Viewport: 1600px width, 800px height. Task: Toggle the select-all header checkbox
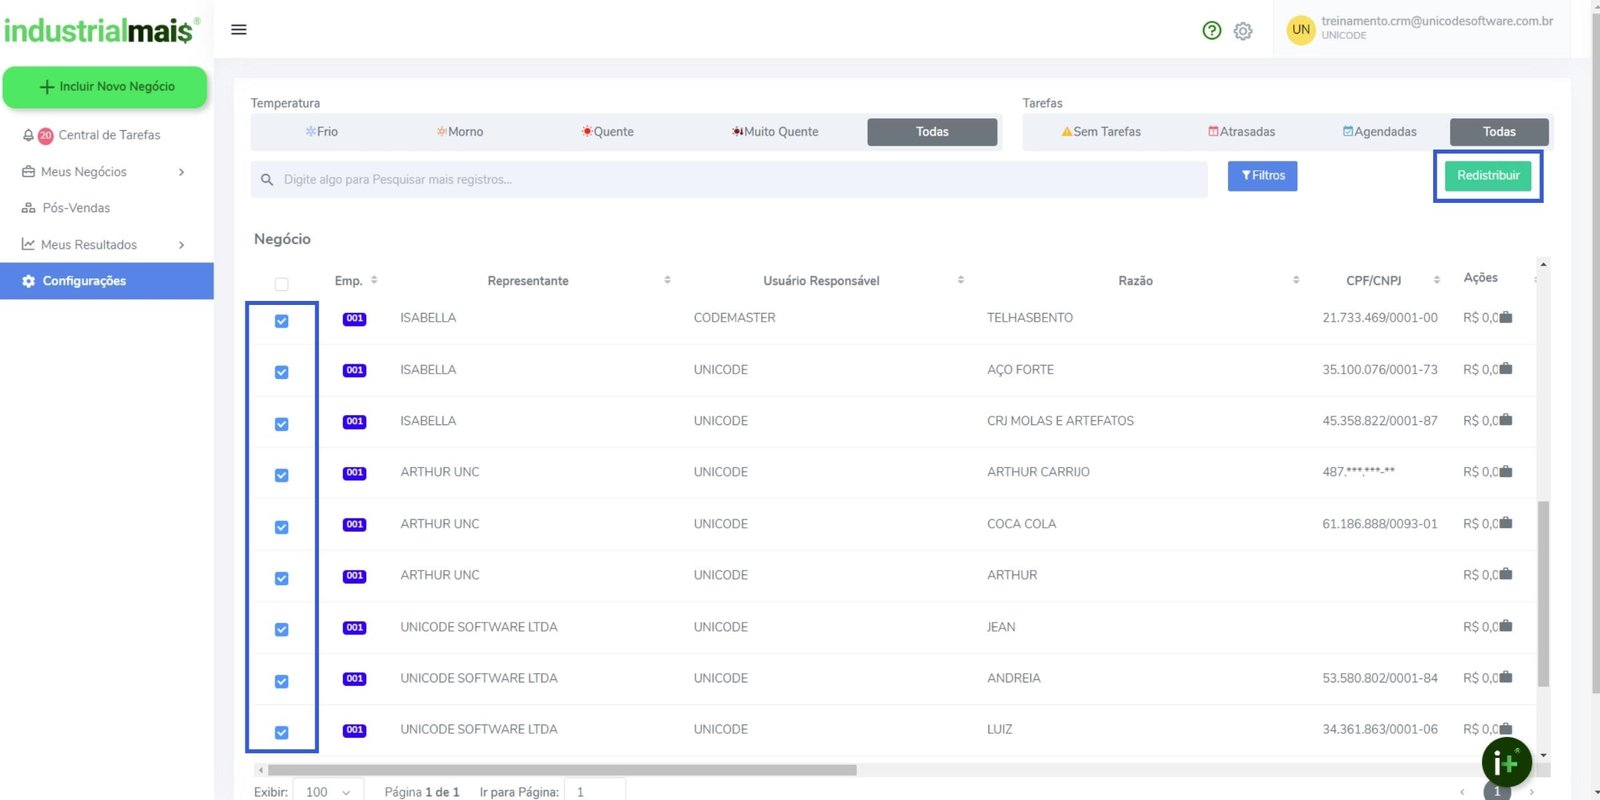tap(282, 284)
